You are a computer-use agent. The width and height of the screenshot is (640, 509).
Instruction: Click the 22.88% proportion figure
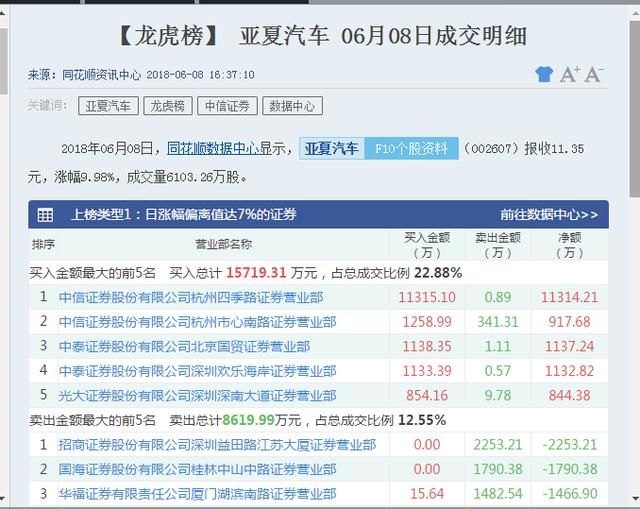tap(438, 273)
